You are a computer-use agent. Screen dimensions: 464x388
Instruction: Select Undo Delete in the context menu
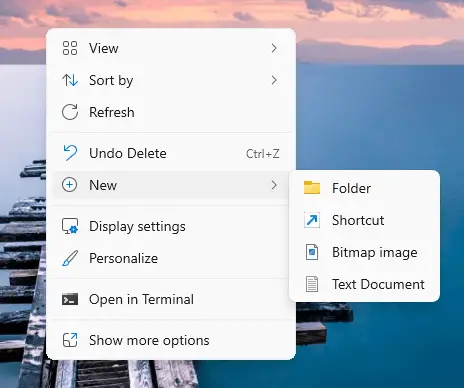[x=171, y=153]
